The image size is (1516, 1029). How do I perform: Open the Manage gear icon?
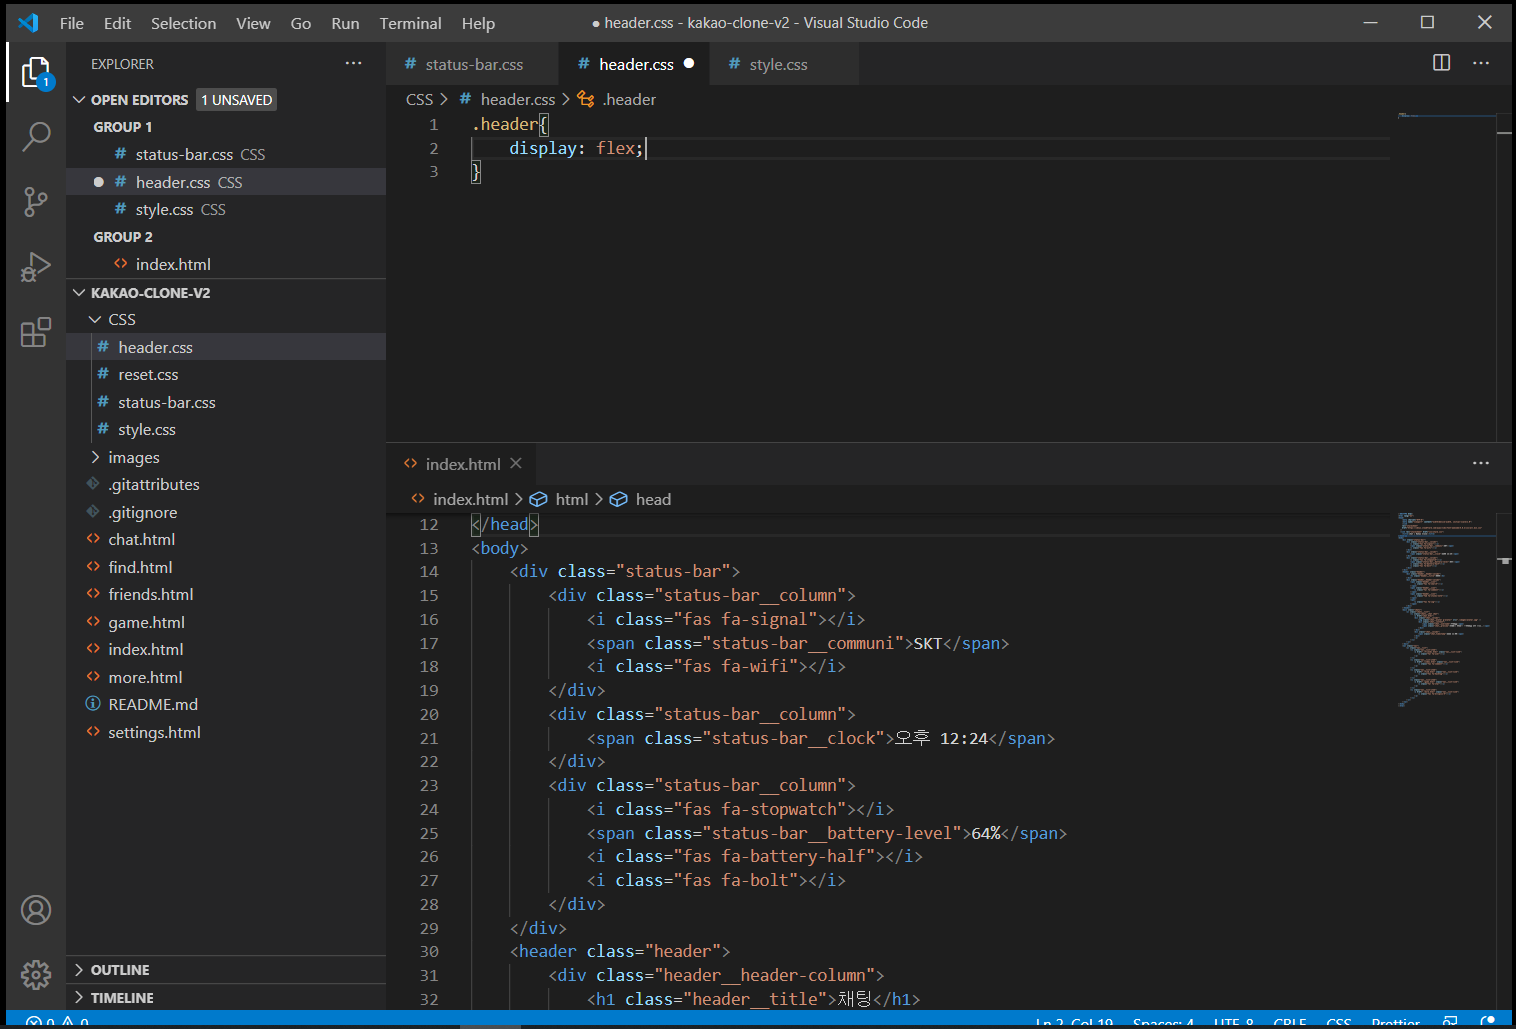(36, 974)
